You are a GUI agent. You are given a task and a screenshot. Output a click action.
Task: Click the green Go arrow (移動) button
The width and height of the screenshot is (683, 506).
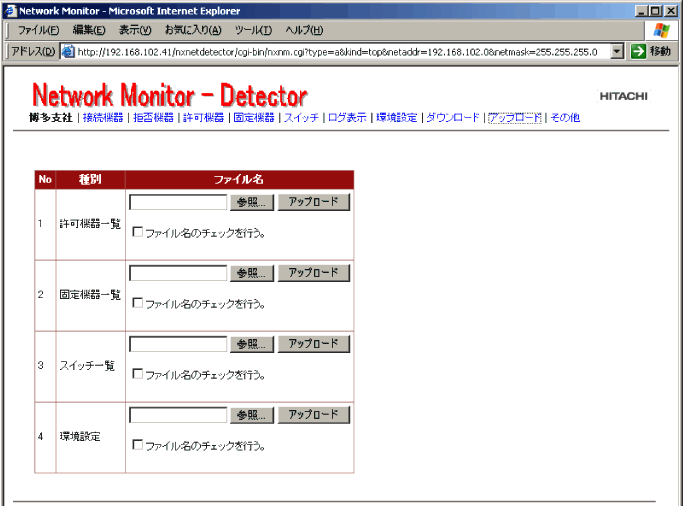638,51
